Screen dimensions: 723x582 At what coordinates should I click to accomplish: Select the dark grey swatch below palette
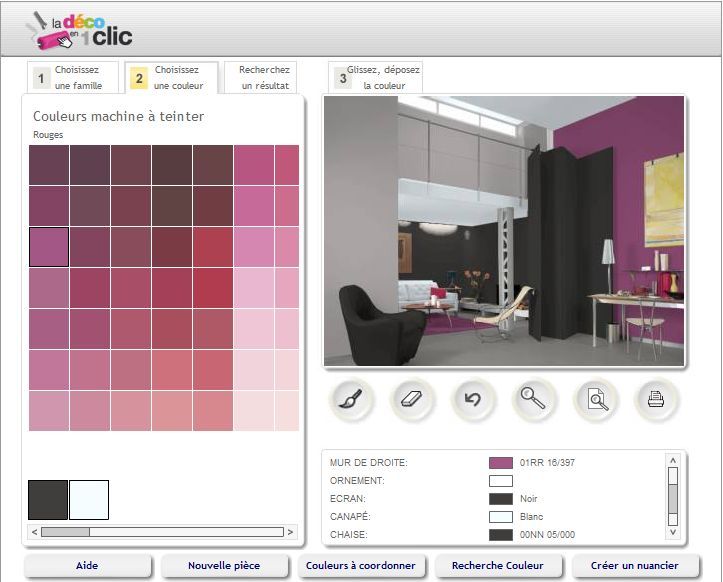pos(48,500)
